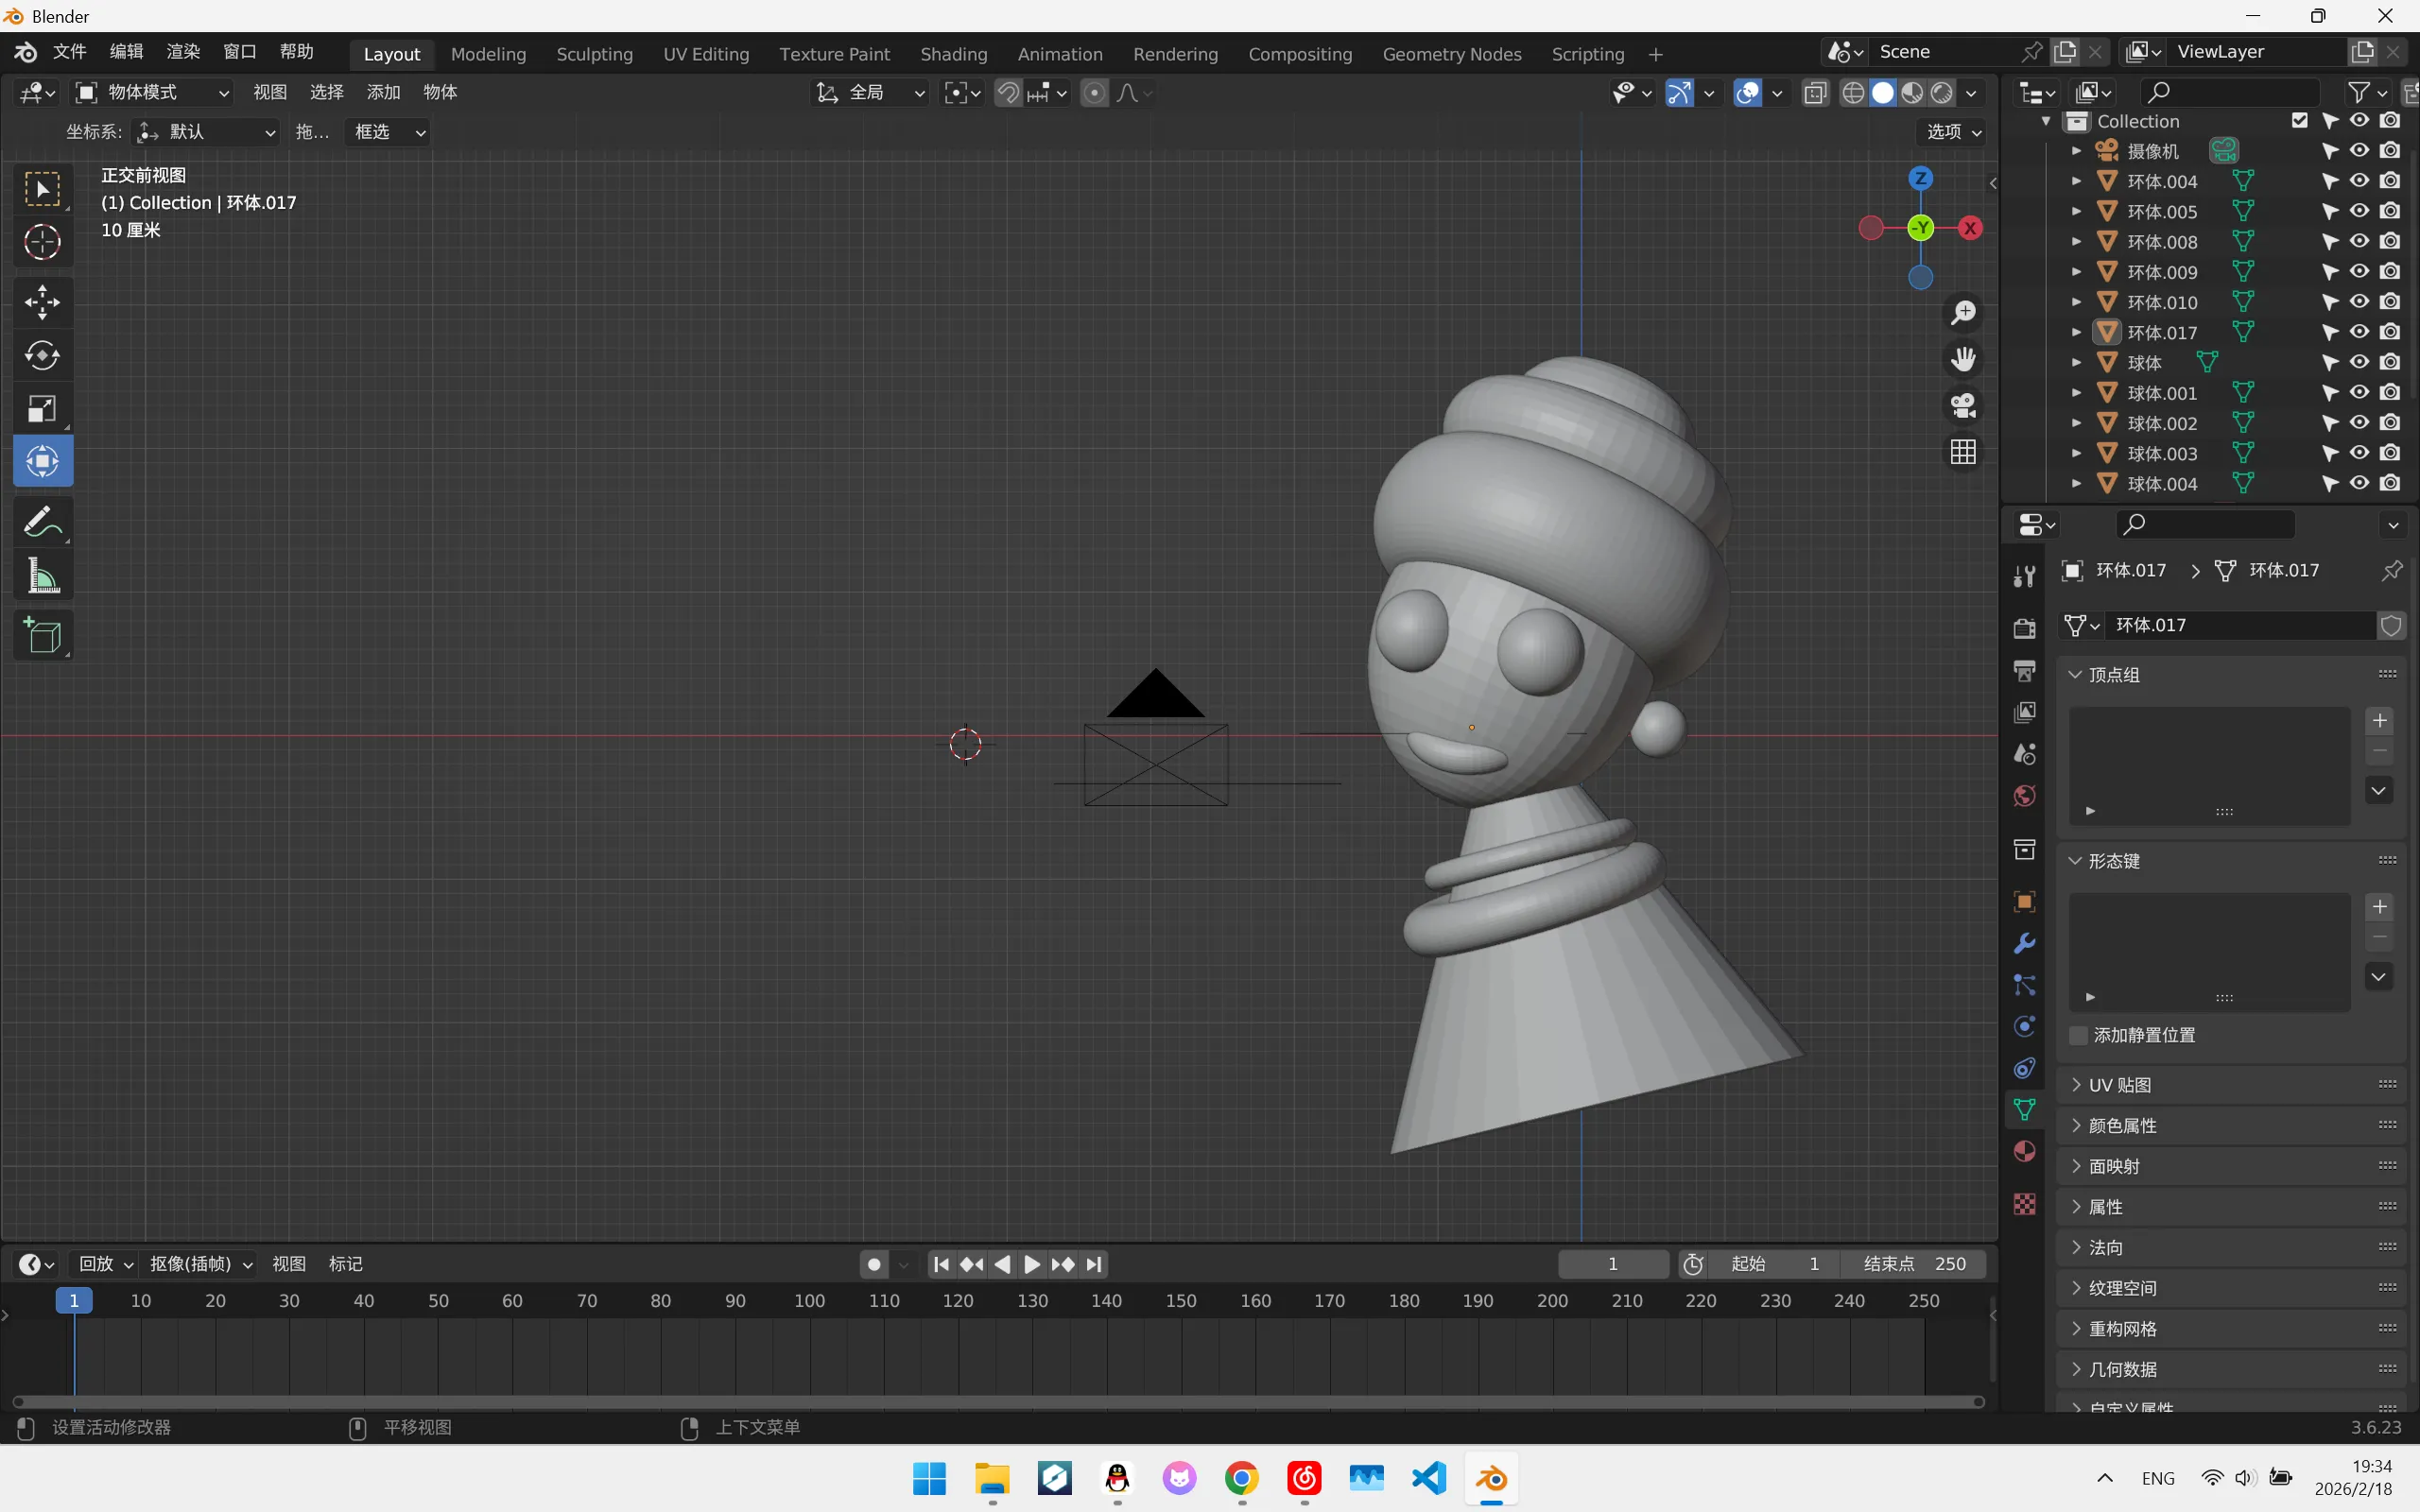
Task: Click the 结束点 250 frame field
Action: (1913, 1264)
